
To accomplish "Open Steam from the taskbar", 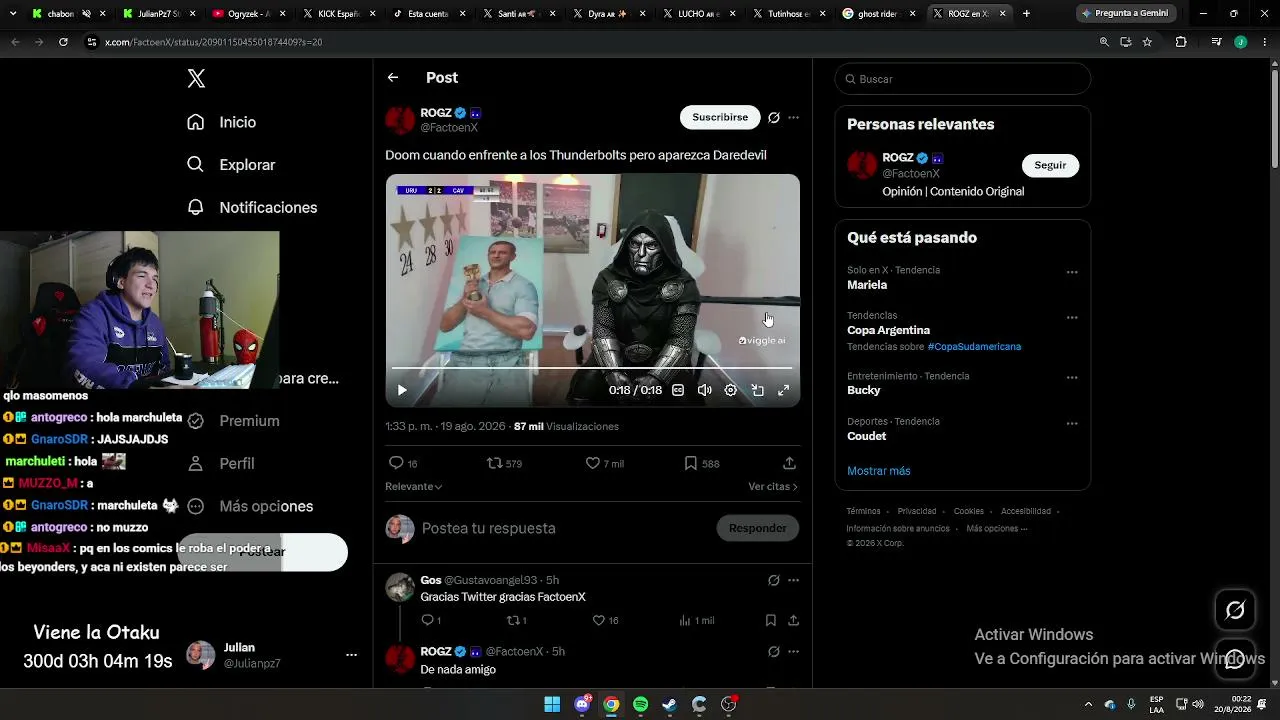I will click(x=670, y=704).
